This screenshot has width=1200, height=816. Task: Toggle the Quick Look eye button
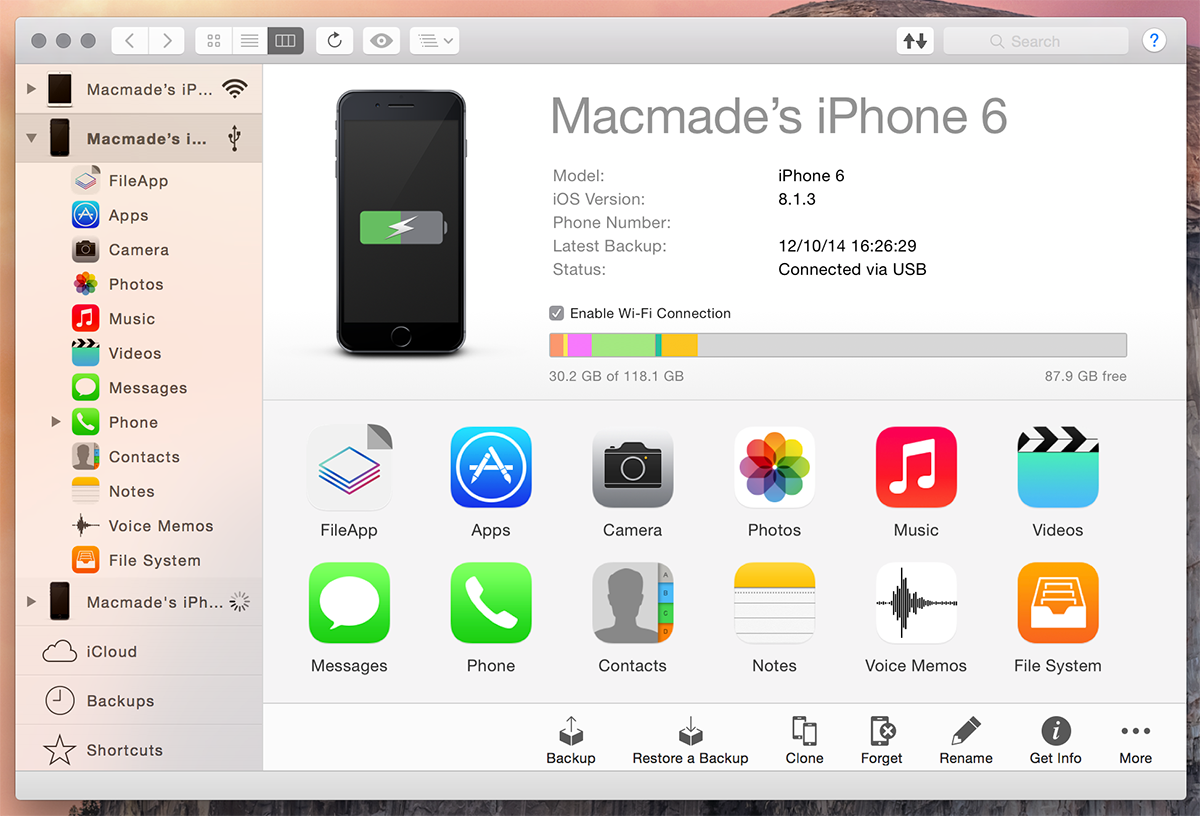[x=381, y=41]
